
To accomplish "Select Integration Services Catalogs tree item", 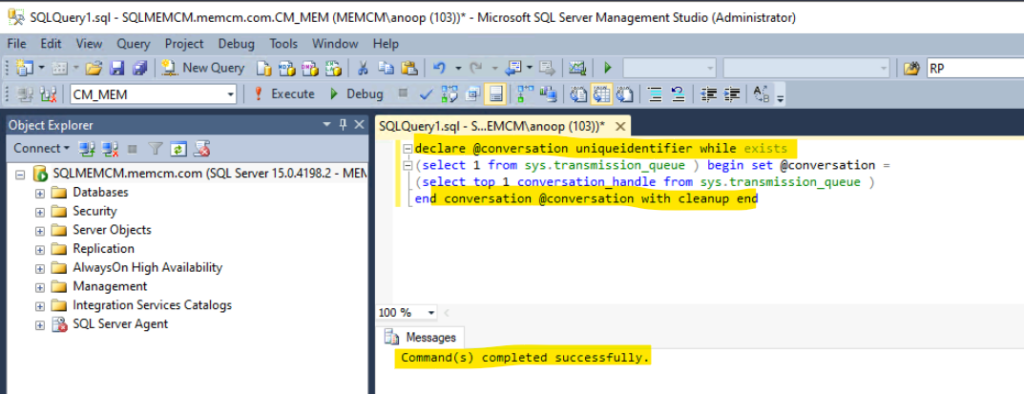I will coord(152,305).
